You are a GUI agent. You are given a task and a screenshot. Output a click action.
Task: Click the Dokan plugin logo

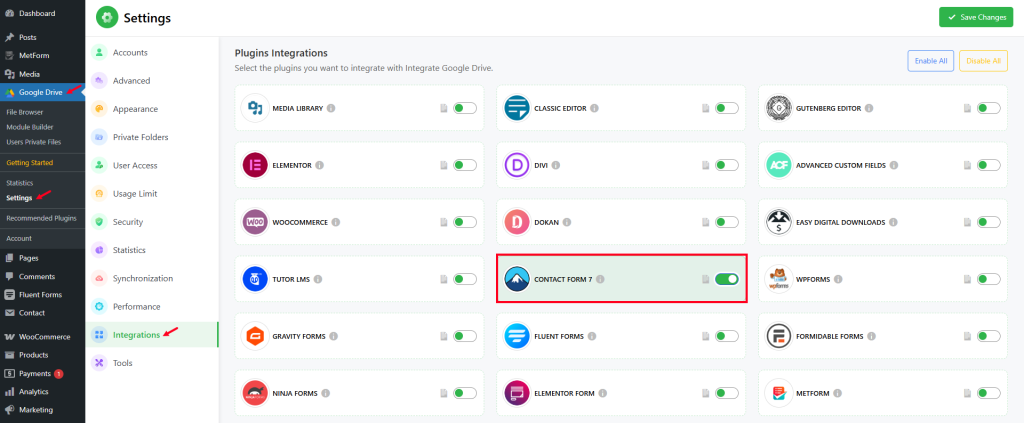pyautogui.click(x=517, y=222)
